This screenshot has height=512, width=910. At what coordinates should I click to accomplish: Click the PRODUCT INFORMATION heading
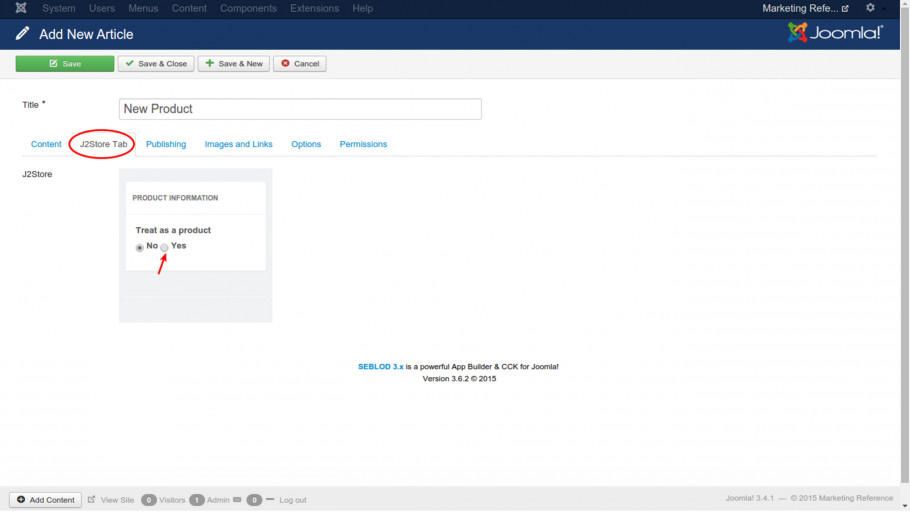[175, 198]
